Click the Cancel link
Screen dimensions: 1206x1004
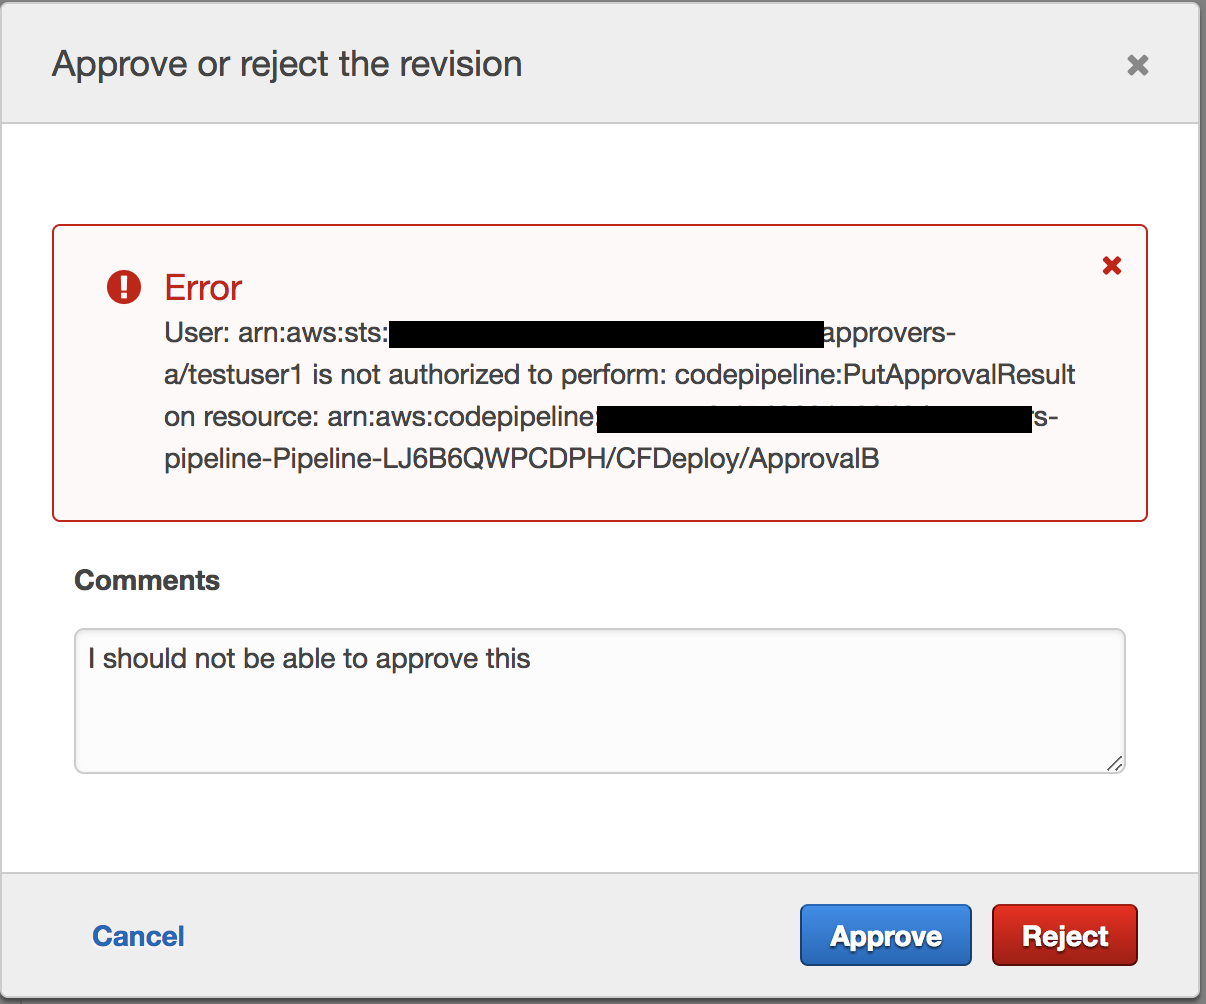[x=138, y=936]
